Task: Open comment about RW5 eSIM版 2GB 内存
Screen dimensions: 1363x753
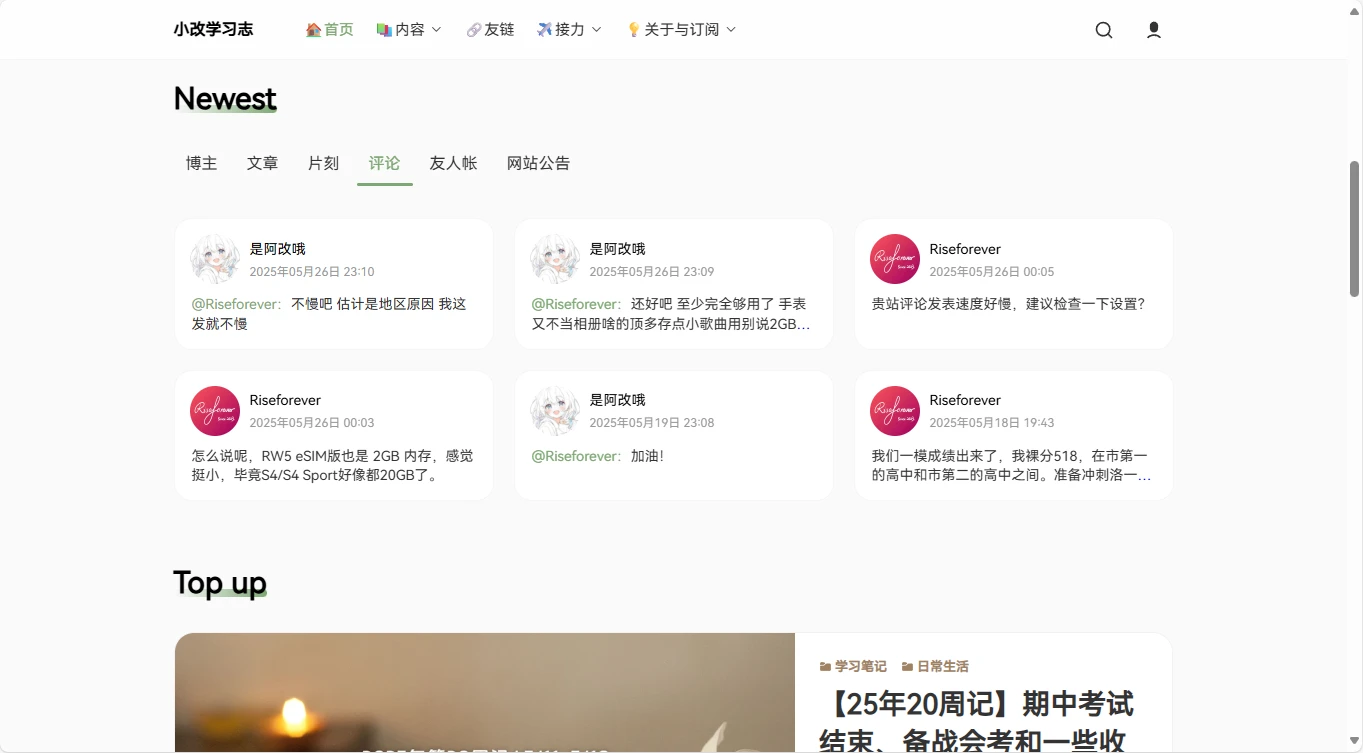Action: pyautogui.click(x=332, y=466)
